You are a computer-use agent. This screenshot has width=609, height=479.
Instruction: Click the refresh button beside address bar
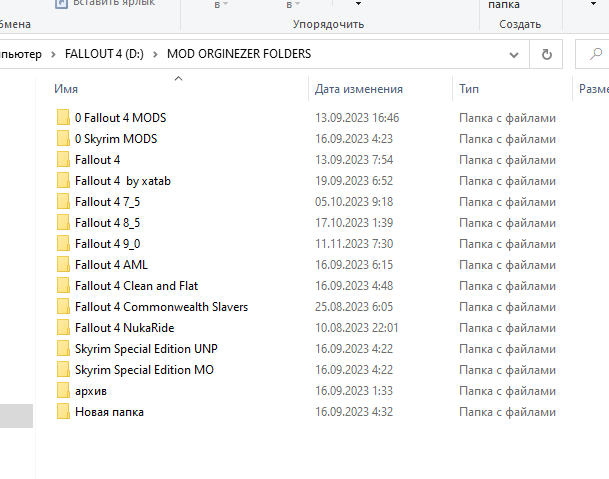pyautogui.click(x=546, y=54)
